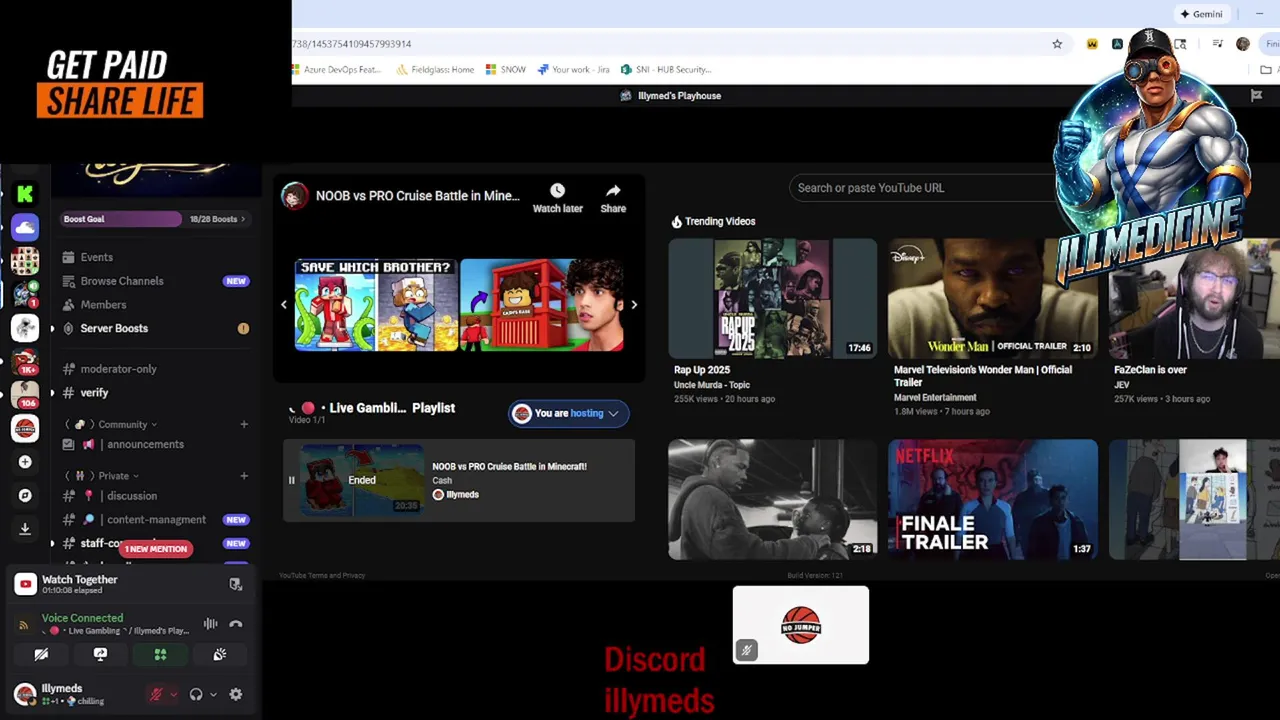
Task: Open Chrome media controls icon
Action: click(x=1217, y=44)
